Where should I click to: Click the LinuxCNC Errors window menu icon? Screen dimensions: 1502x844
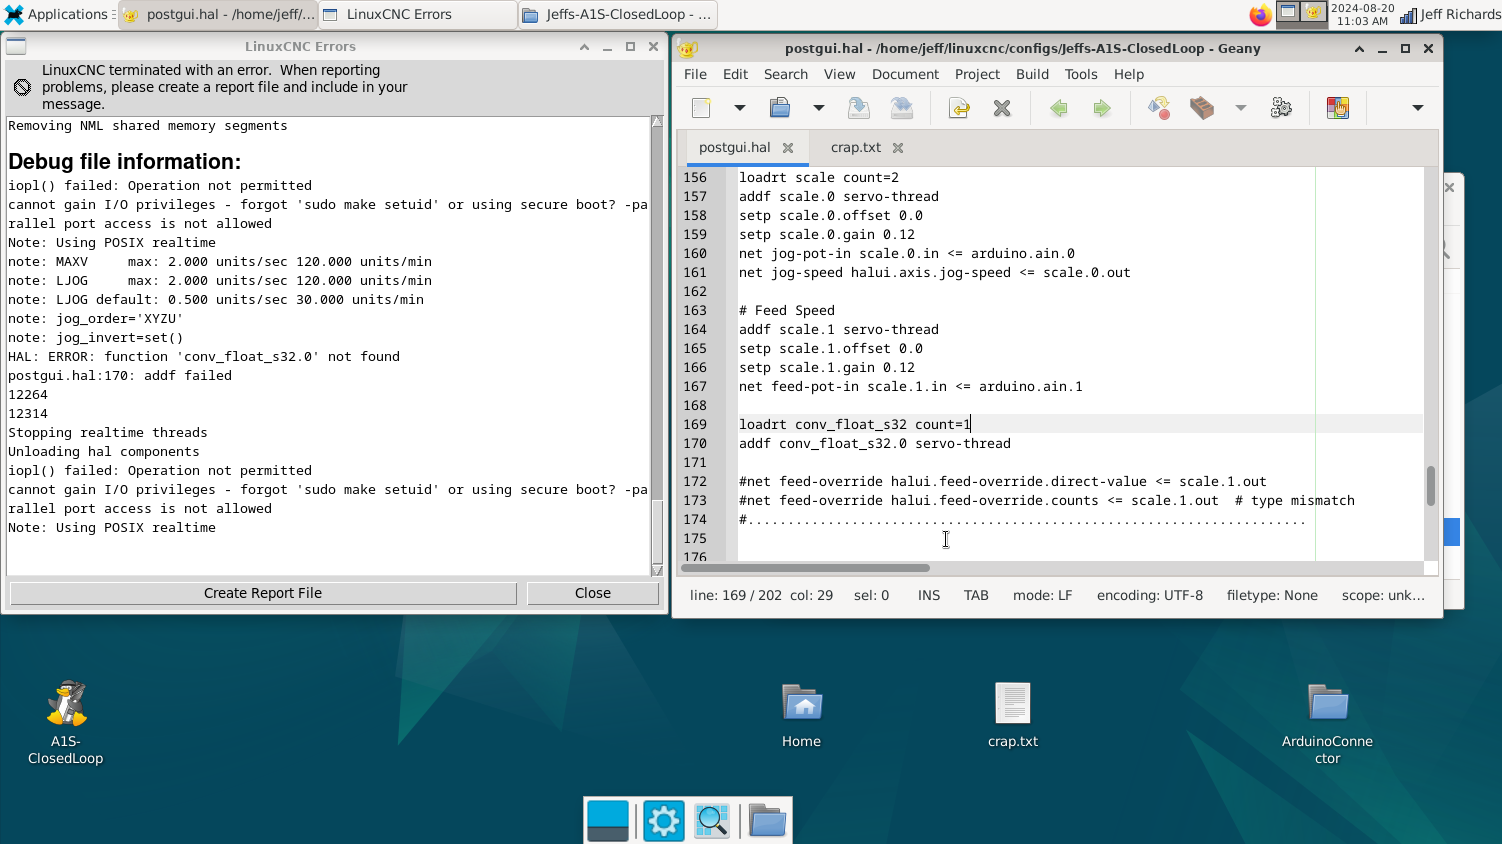(x=16, y=46)
